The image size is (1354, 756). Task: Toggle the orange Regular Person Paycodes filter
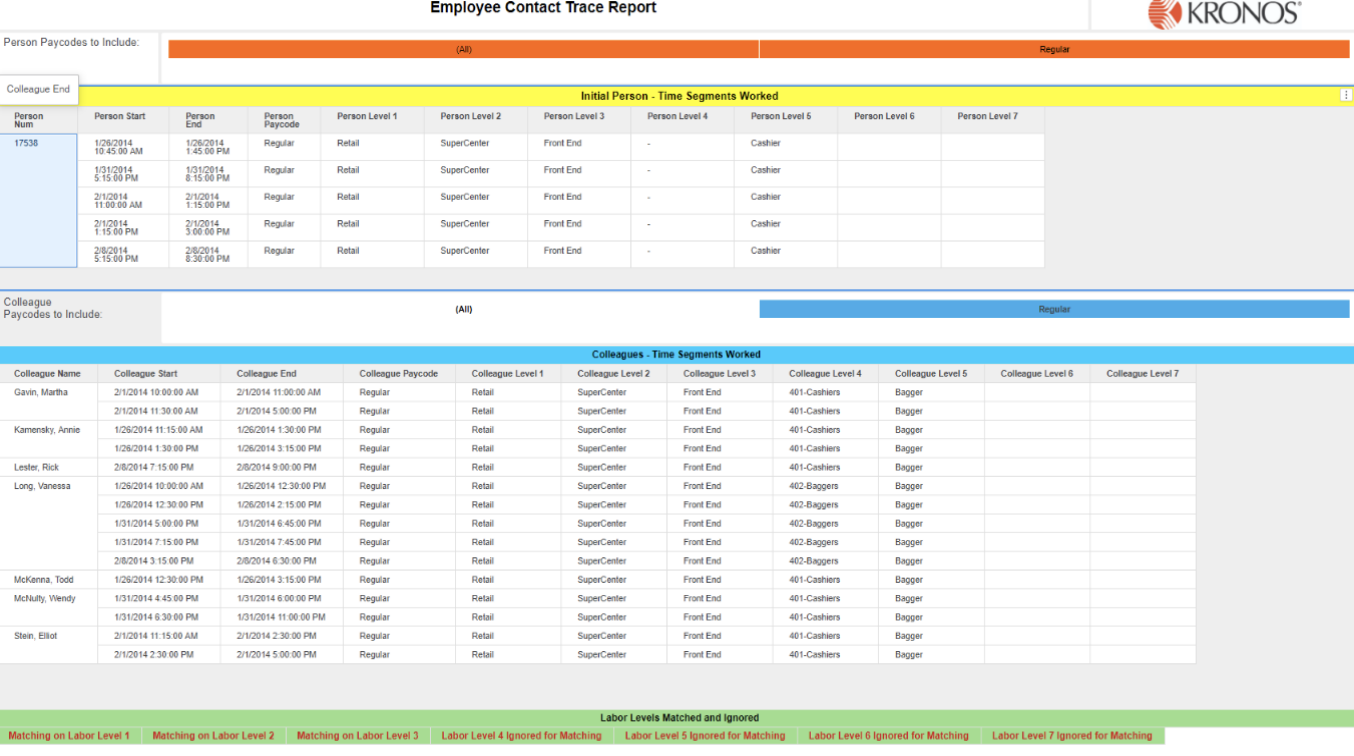pos(1054,49)
